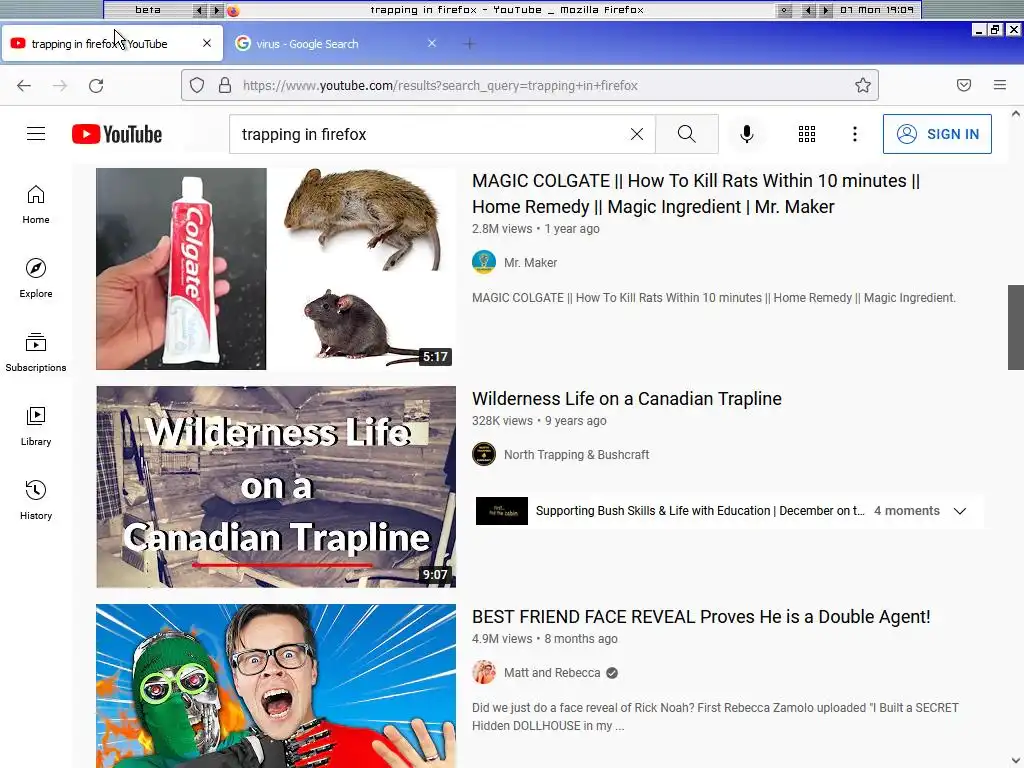Screen dimensions: 1024x768
Task: Click the clock 07 Mon 19:09
Action: [877, 10]
